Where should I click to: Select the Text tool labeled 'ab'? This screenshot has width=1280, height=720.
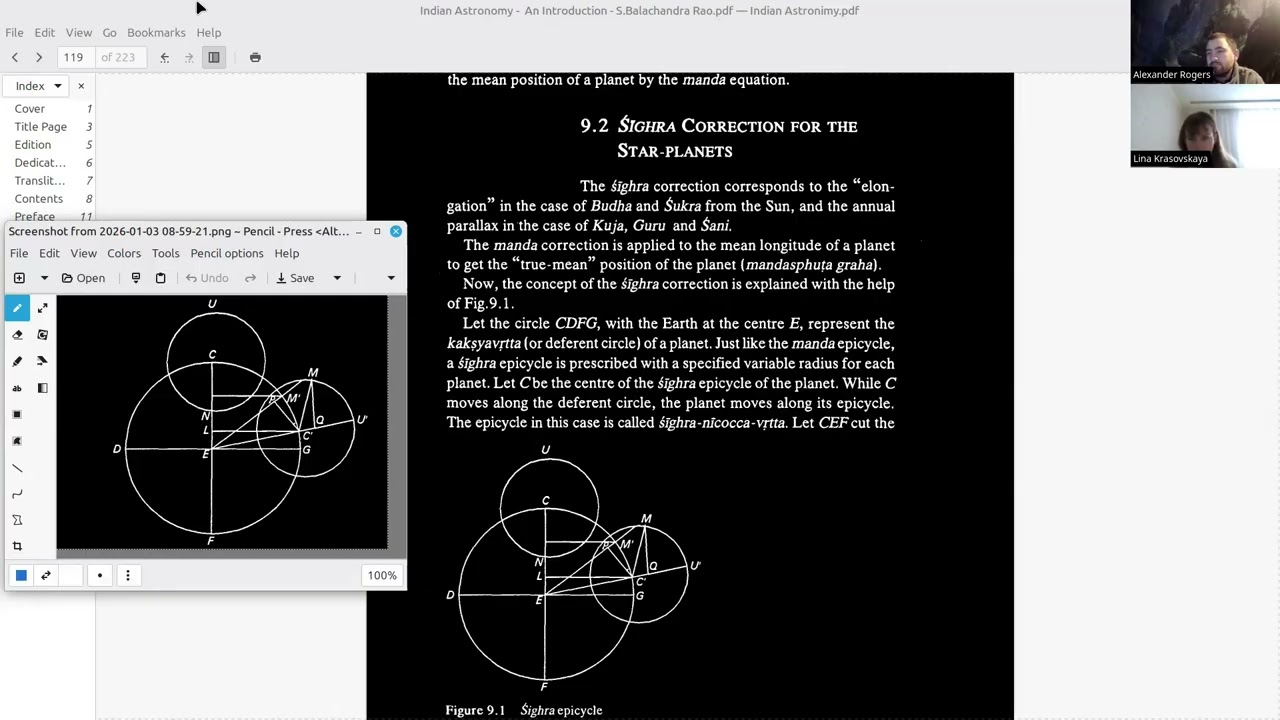pyautogui.click(x=17, y=388)
